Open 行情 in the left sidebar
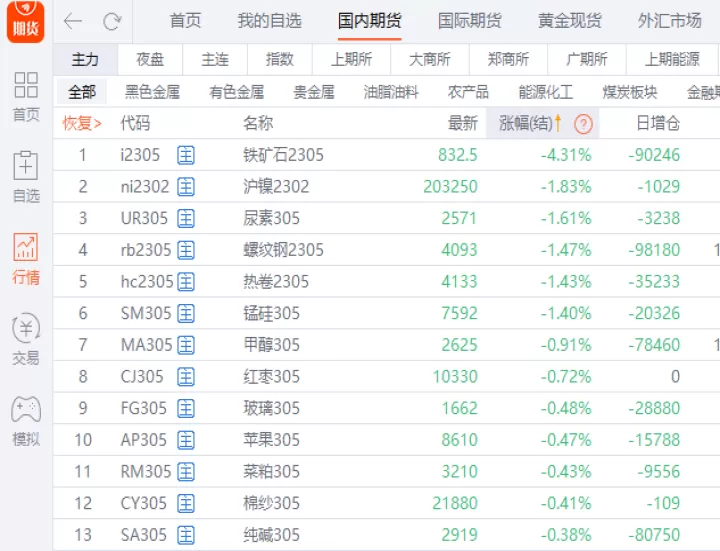720x551 pixels. pos(26,259)
